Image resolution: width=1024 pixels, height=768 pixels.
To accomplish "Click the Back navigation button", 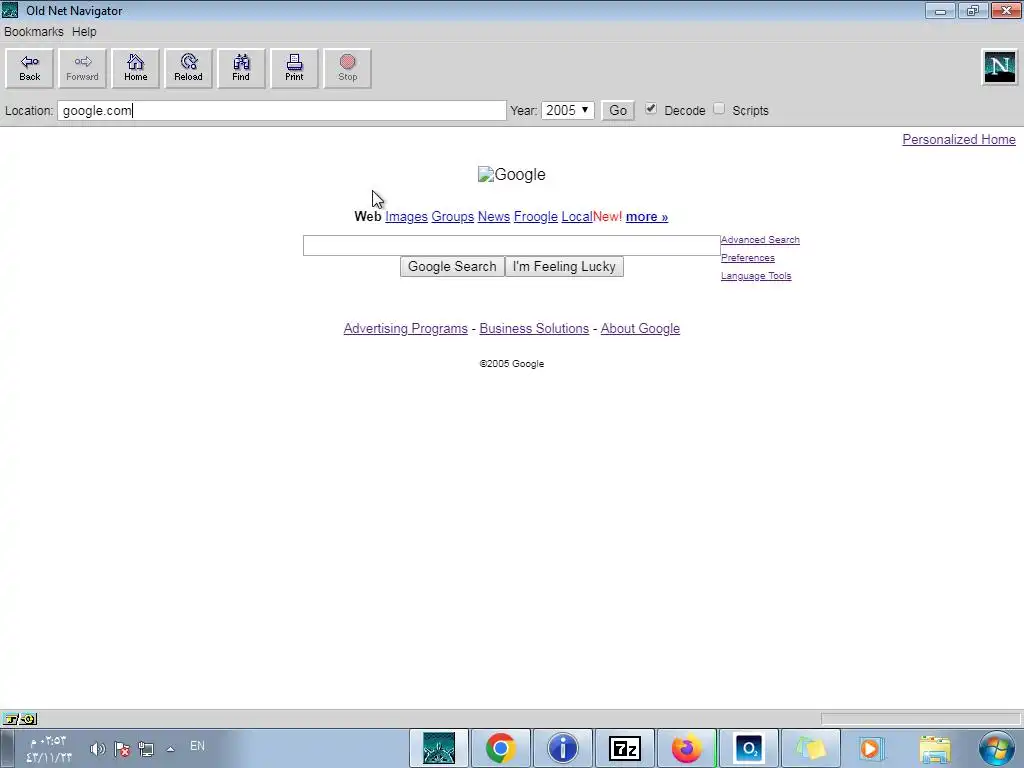I will coord(29,68).
